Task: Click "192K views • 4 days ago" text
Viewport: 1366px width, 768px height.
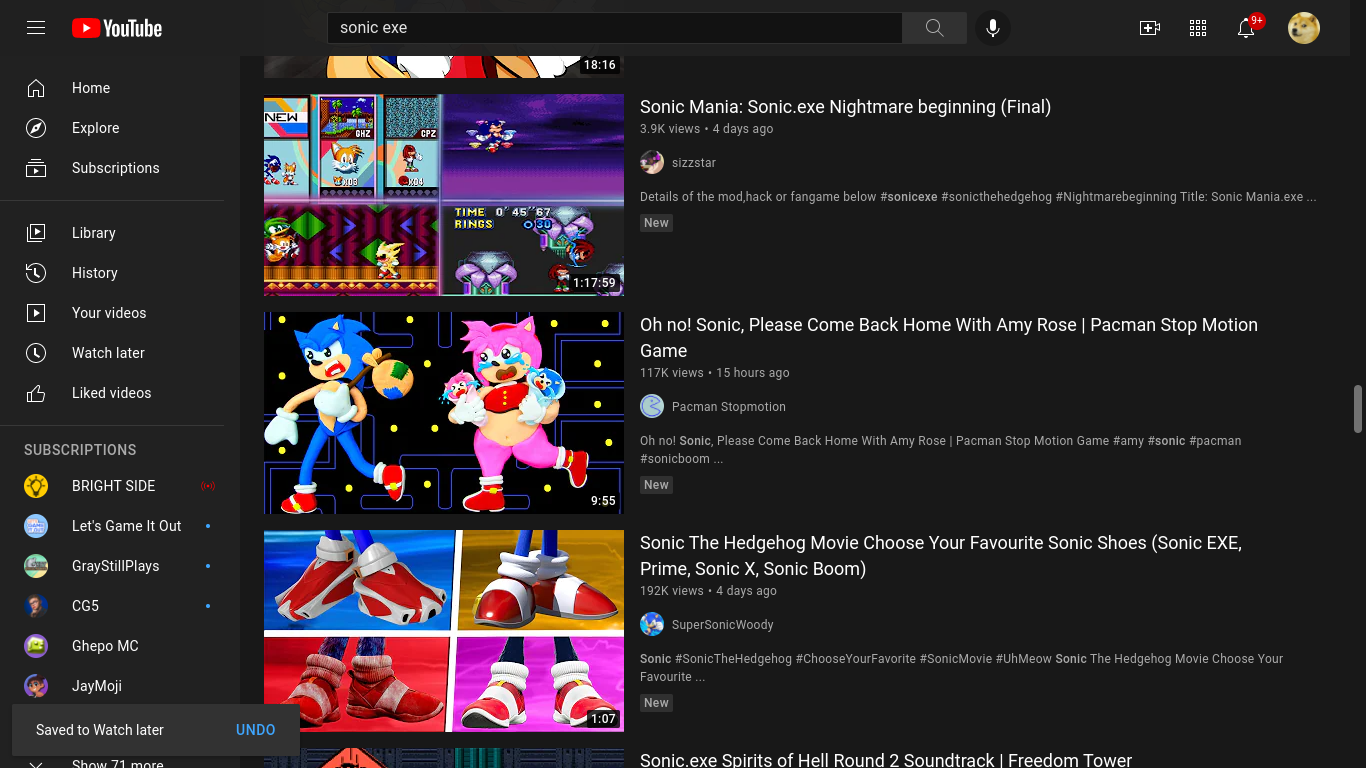Action: (709, 591)
